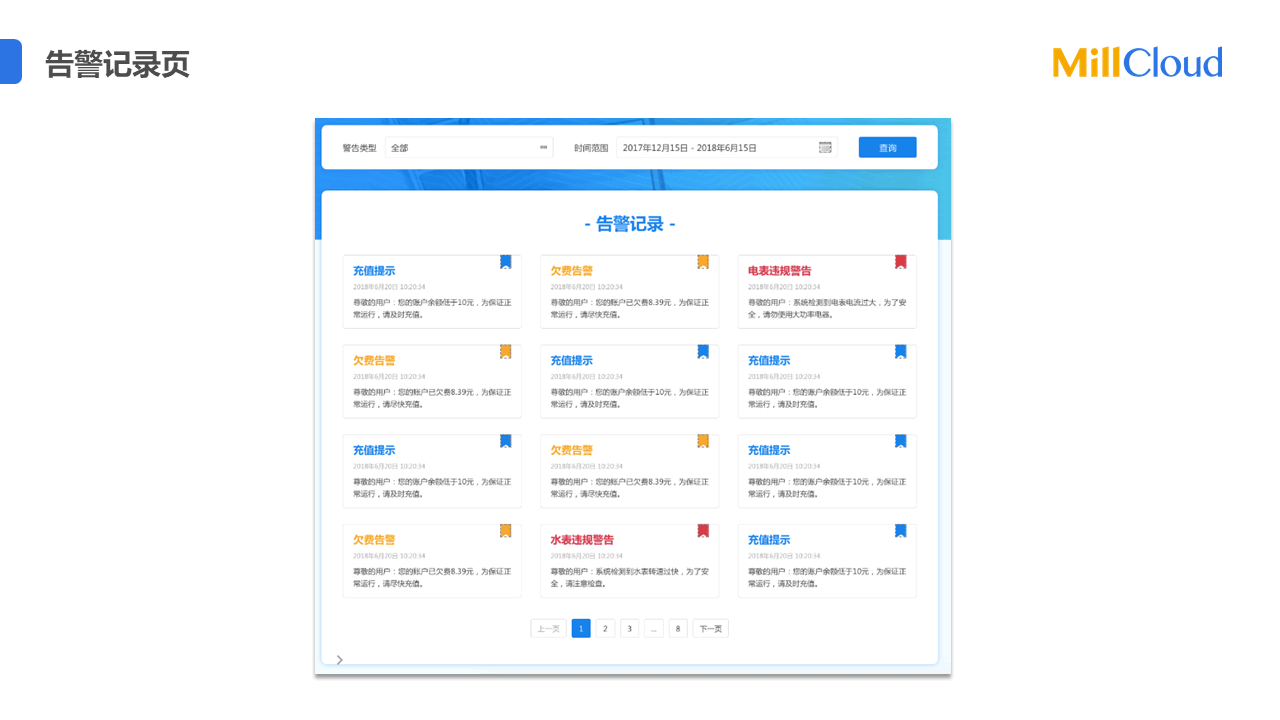The height and width of the screenshot is (720, 1280).
Task: Click blue bookmark on top-left 充值提示 card
Action: click(505, 262)
